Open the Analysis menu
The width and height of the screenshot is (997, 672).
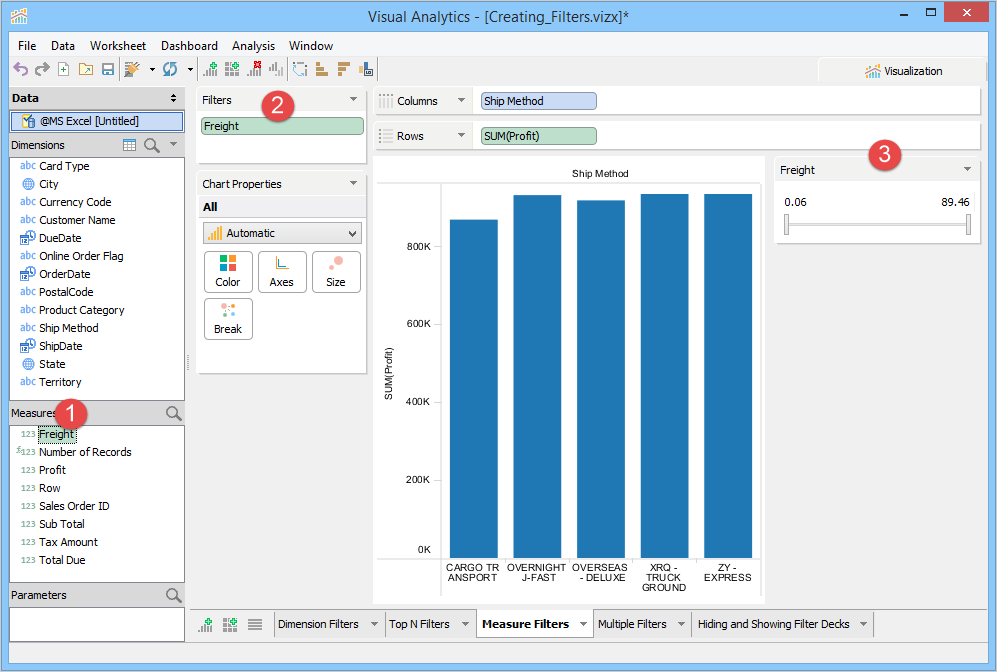coord(253,46)
